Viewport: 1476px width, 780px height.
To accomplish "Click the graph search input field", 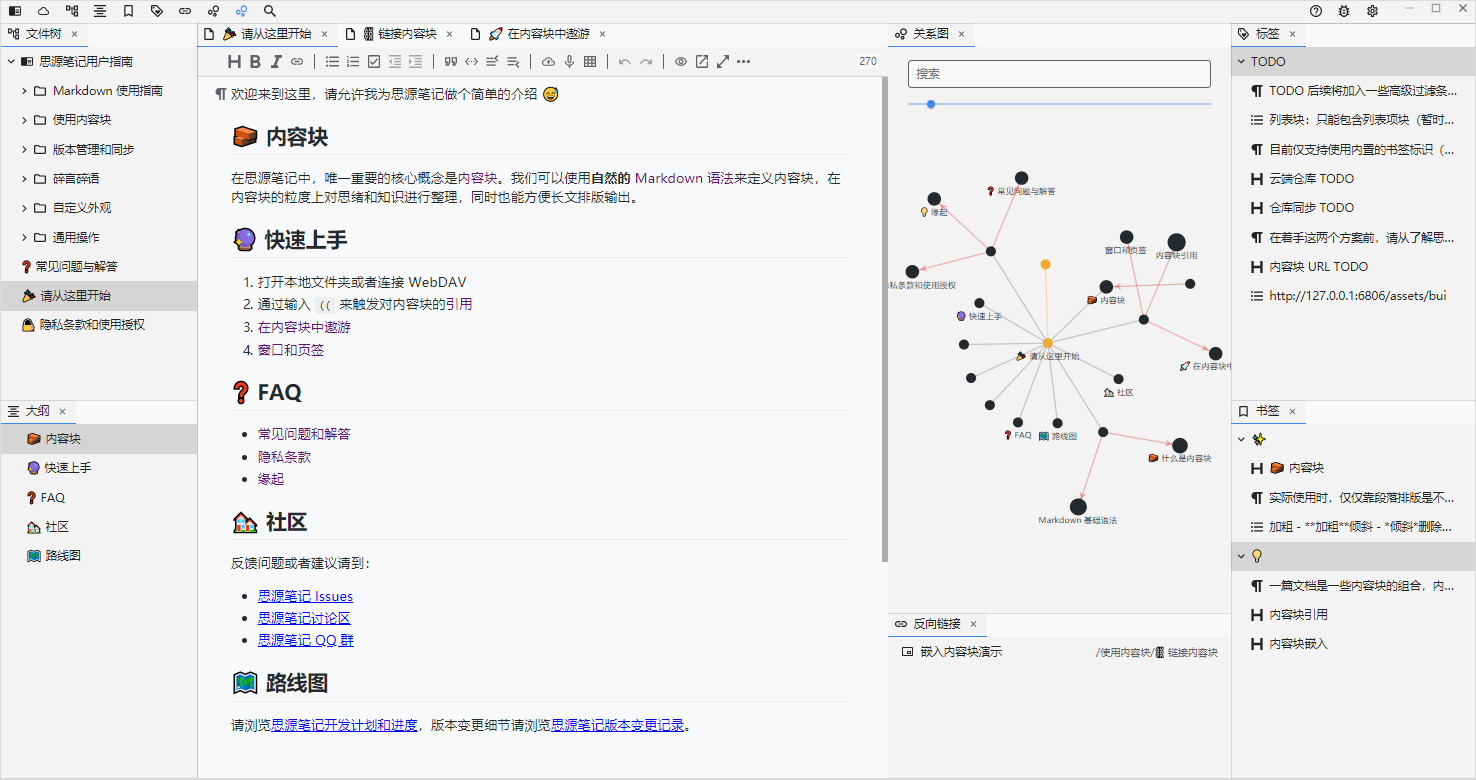I will coord(1059,74).
